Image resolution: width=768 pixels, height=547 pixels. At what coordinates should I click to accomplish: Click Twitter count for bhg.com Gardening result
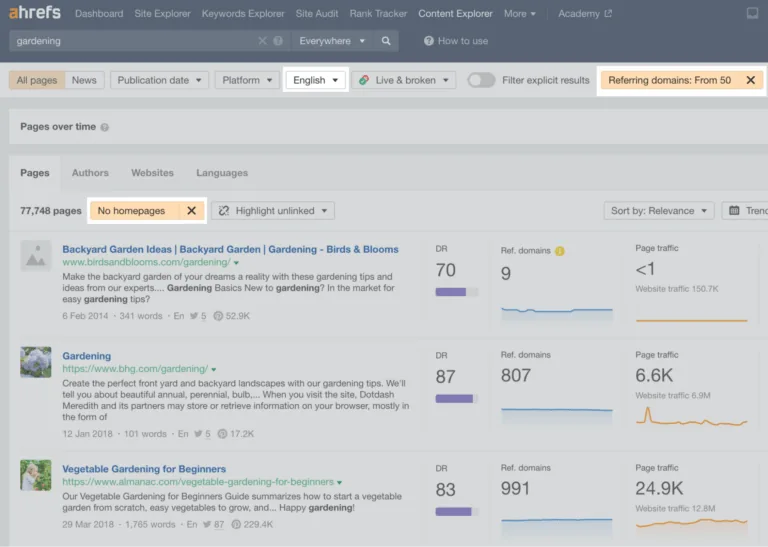pos(202,434)
